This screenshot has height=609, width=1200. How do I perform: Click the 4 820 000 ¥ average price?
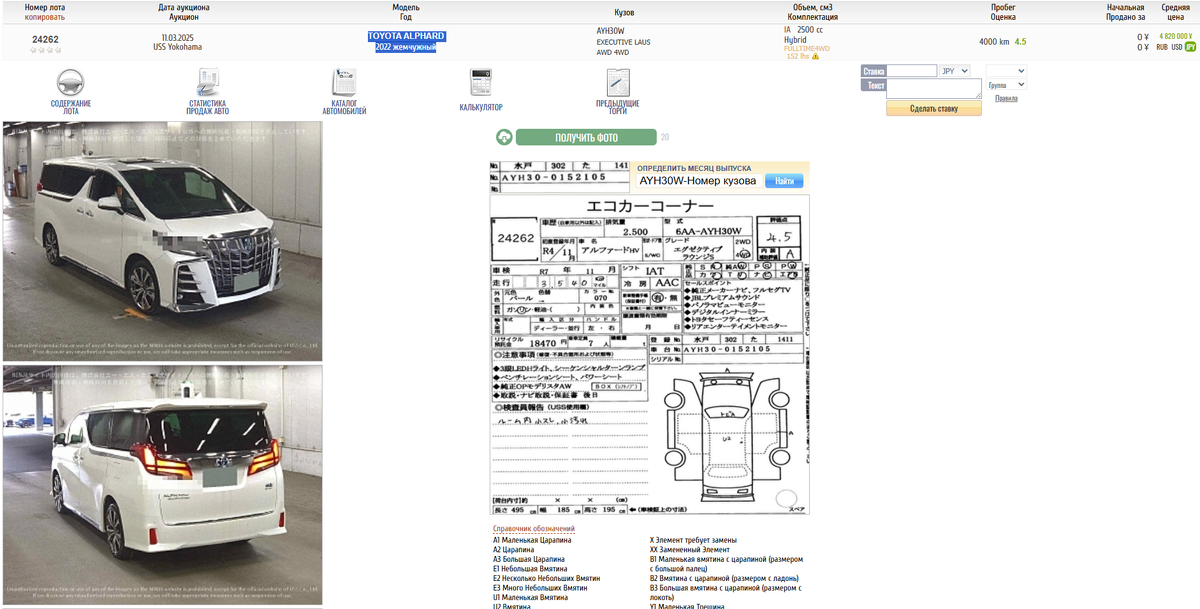[x=1176, y=36]
